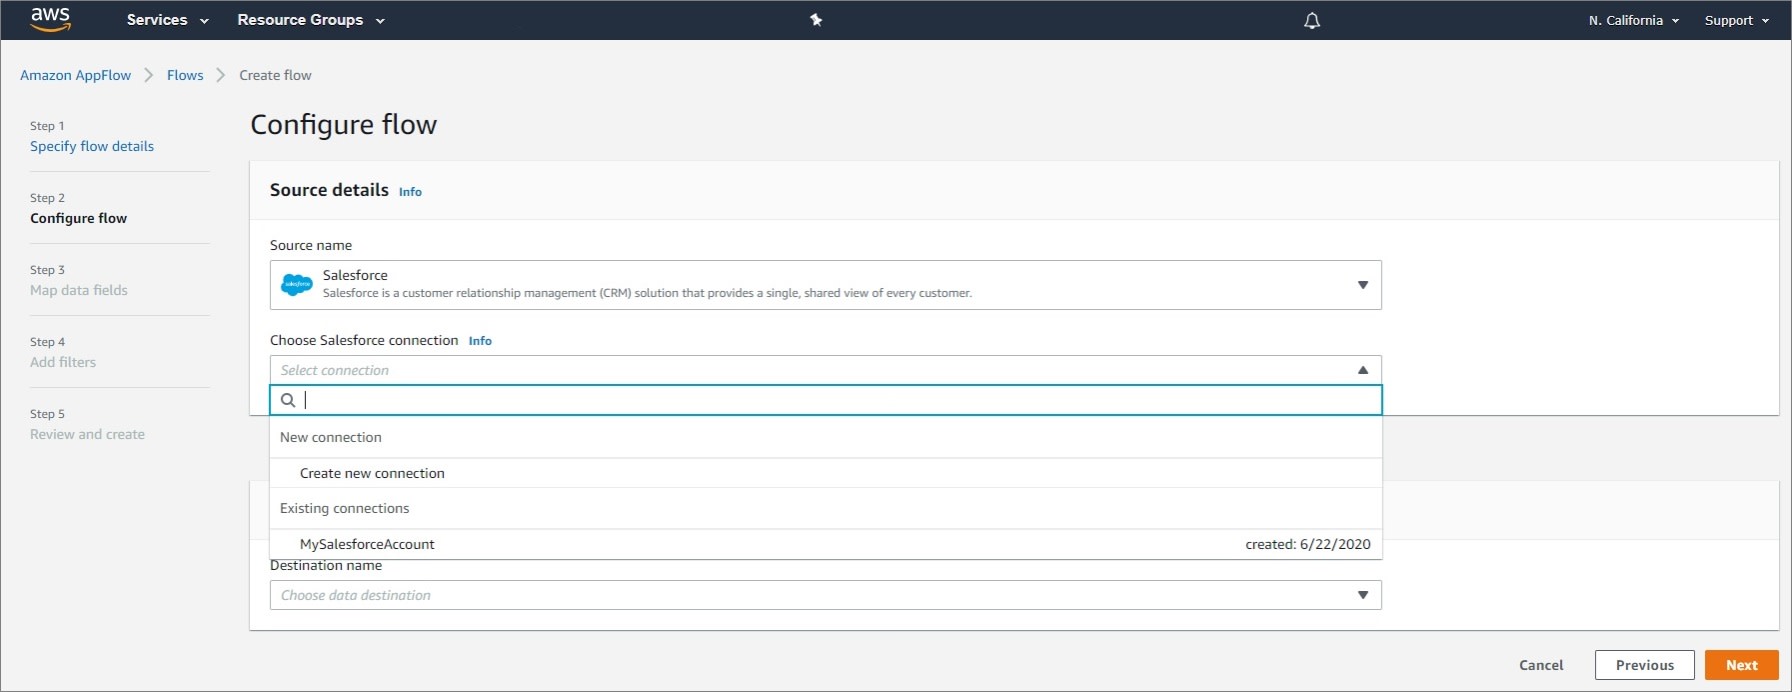Click Create flow breadcrumb text
Screen dimensions: 1792x692
[x=275, y=75]
